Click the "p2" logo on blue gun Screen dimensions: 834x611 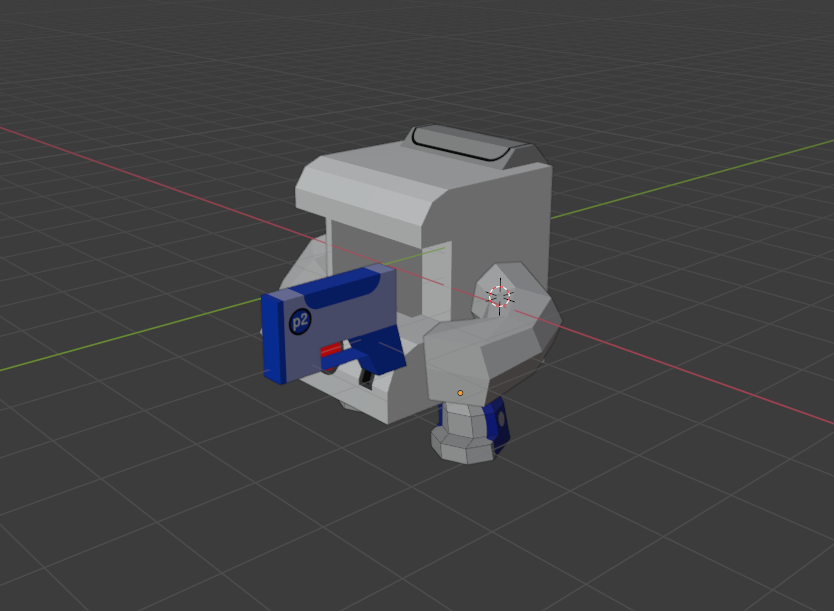tap(300, 321)
